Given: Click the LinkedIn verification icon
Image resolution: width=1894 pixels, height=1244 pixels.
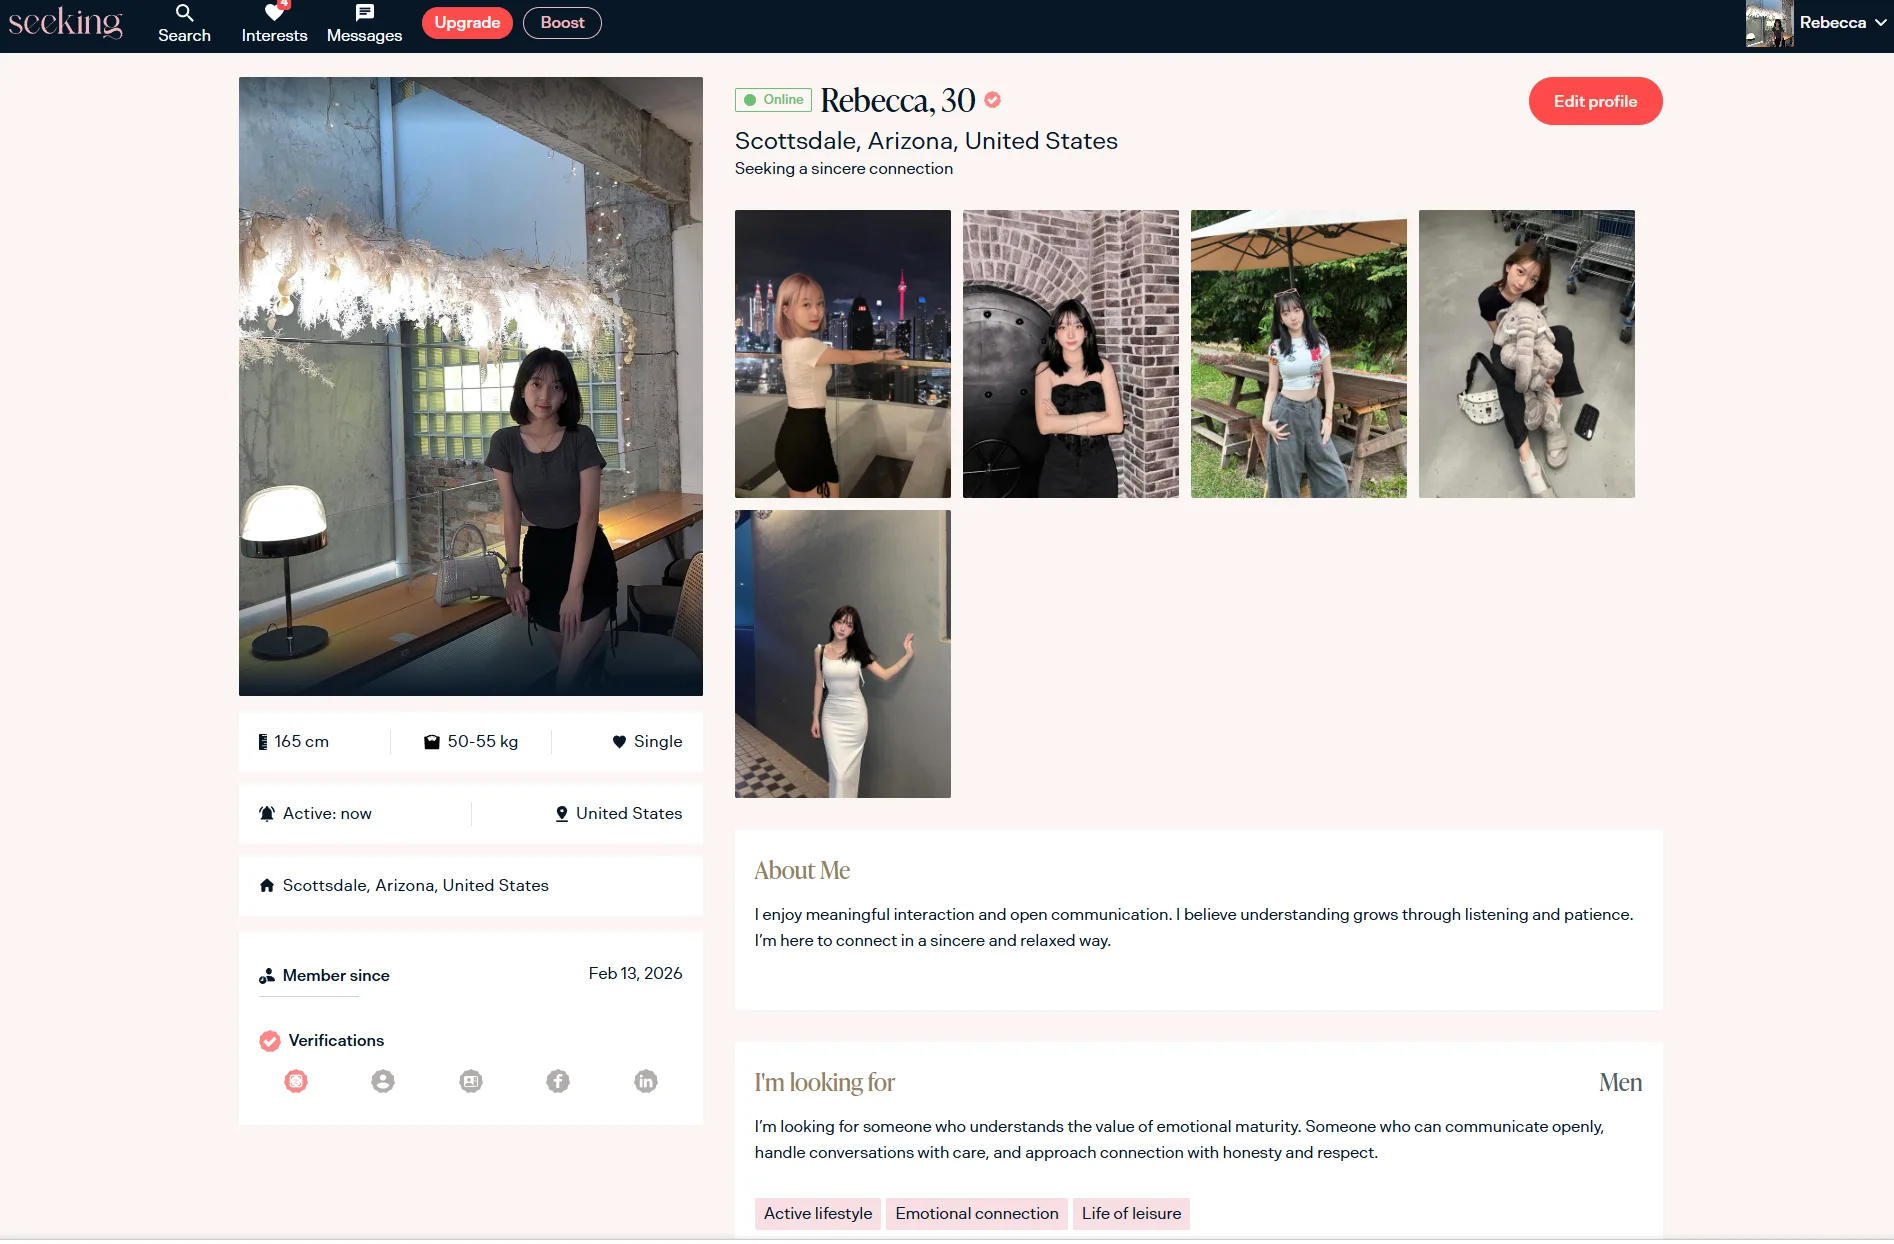Looking at the screenshot, I should [646, 1081].
